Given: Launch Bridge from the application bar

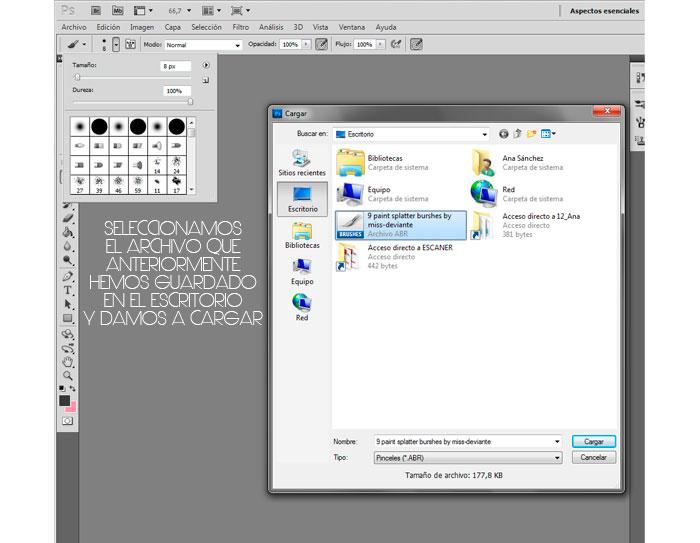Looking at the screenshot, I should pos(98,10).
